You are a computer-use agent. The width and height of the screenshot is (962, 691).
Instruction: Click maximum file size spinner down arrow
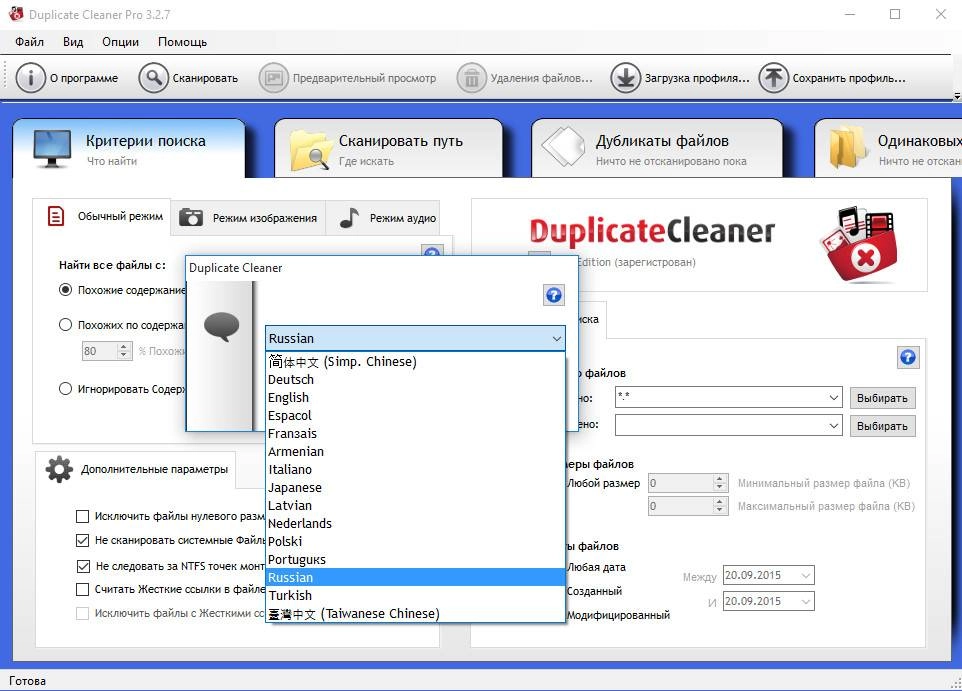tap(720, 510)
